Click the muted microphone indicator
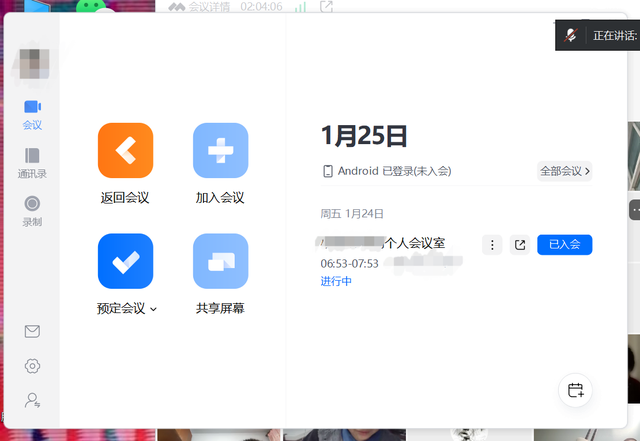This screenshot has height=441, width=640. tap(570, 35)
